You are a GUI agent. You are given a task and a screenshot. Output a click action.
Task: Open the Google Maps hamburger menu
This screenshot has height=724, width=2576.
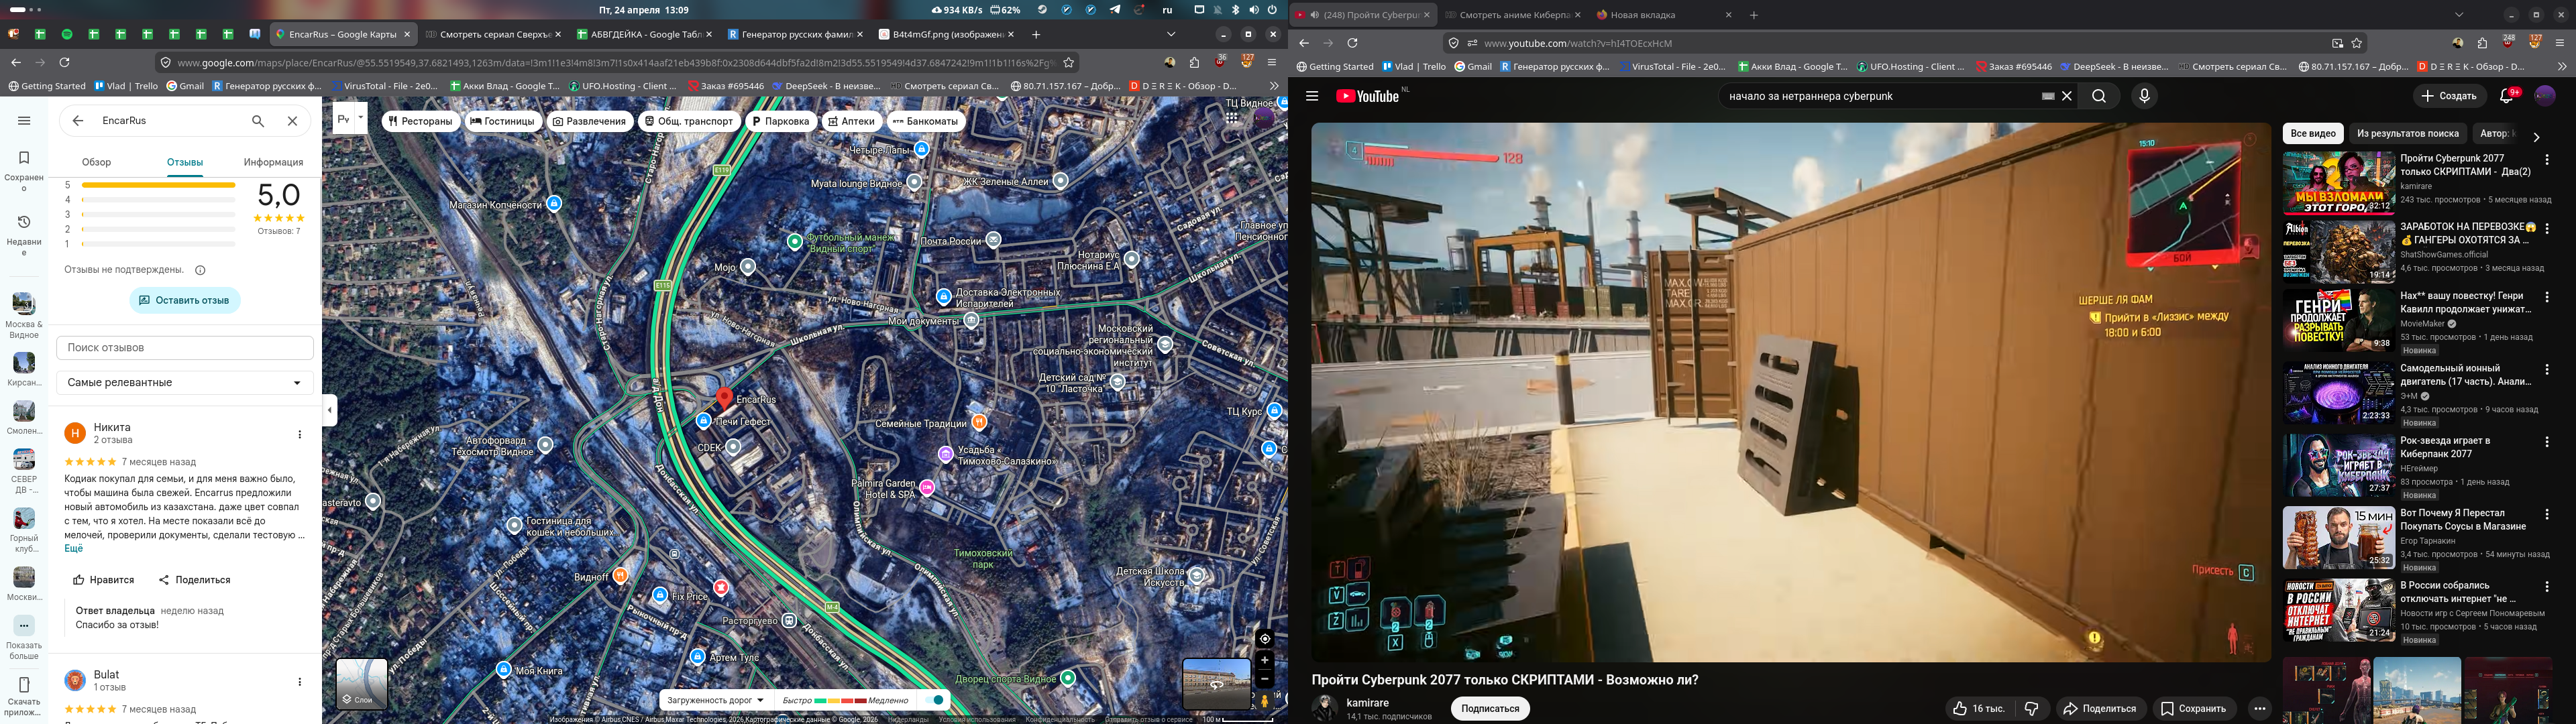point(24,121)
